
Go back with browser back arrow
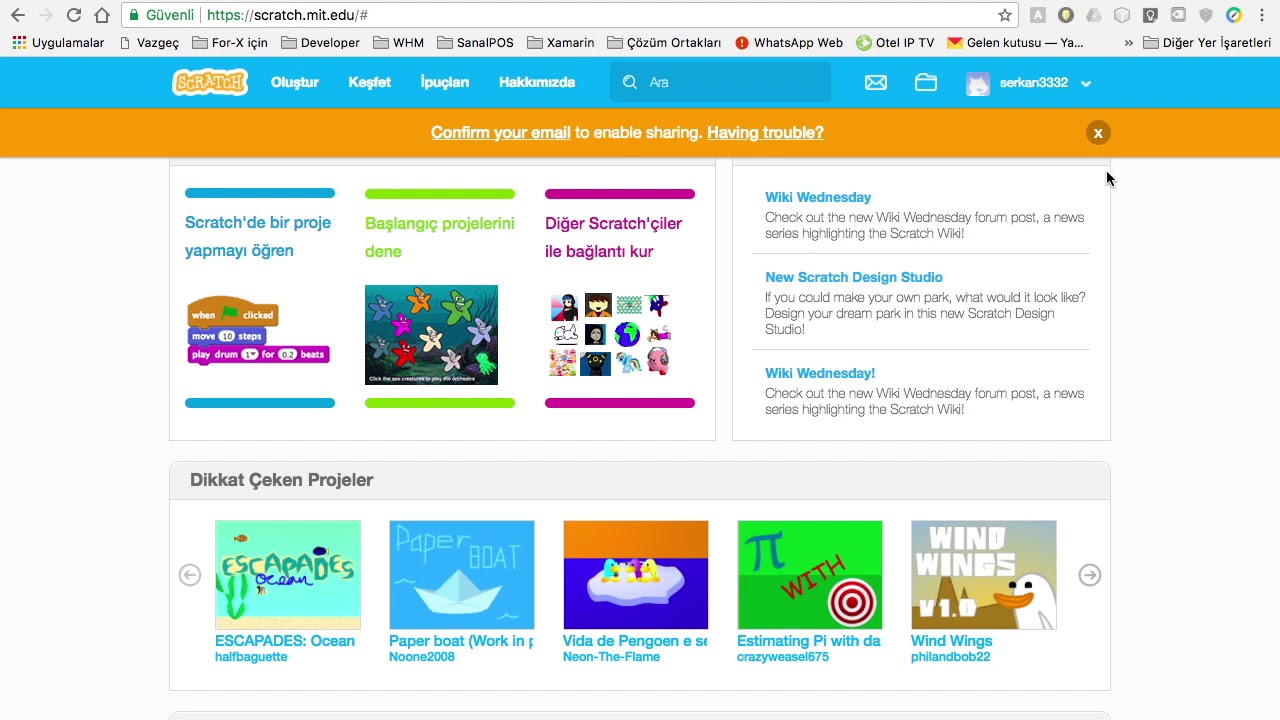pyautogui.click(x=17, y=15)
